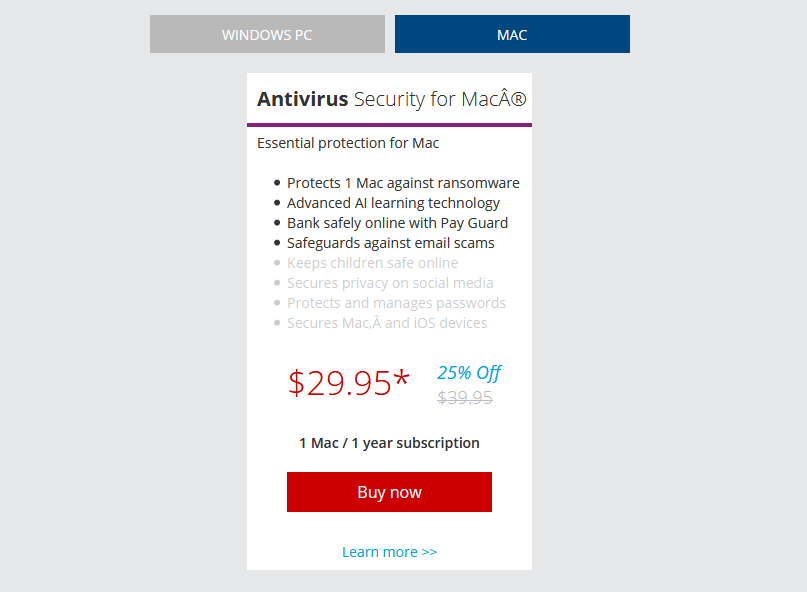Click the Antivirus Security for Mac heading
This screenshot has height=592, width=807.
click(x=388, y=99)
